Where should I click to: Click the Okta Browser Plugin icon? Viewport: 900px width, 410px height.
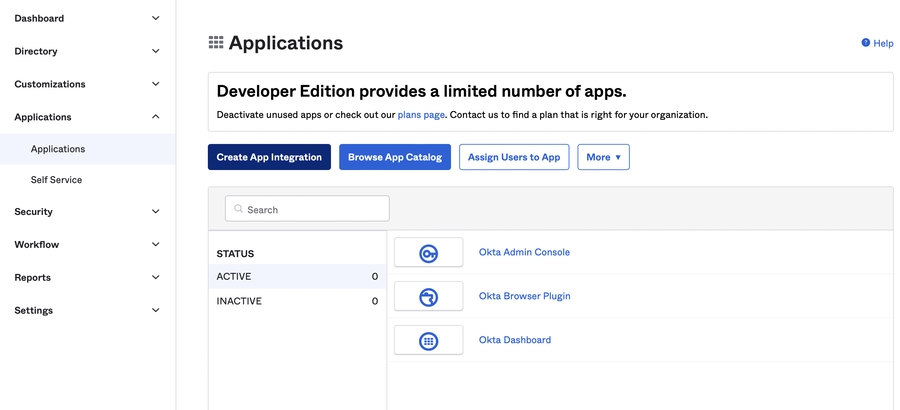click(428, 297)
